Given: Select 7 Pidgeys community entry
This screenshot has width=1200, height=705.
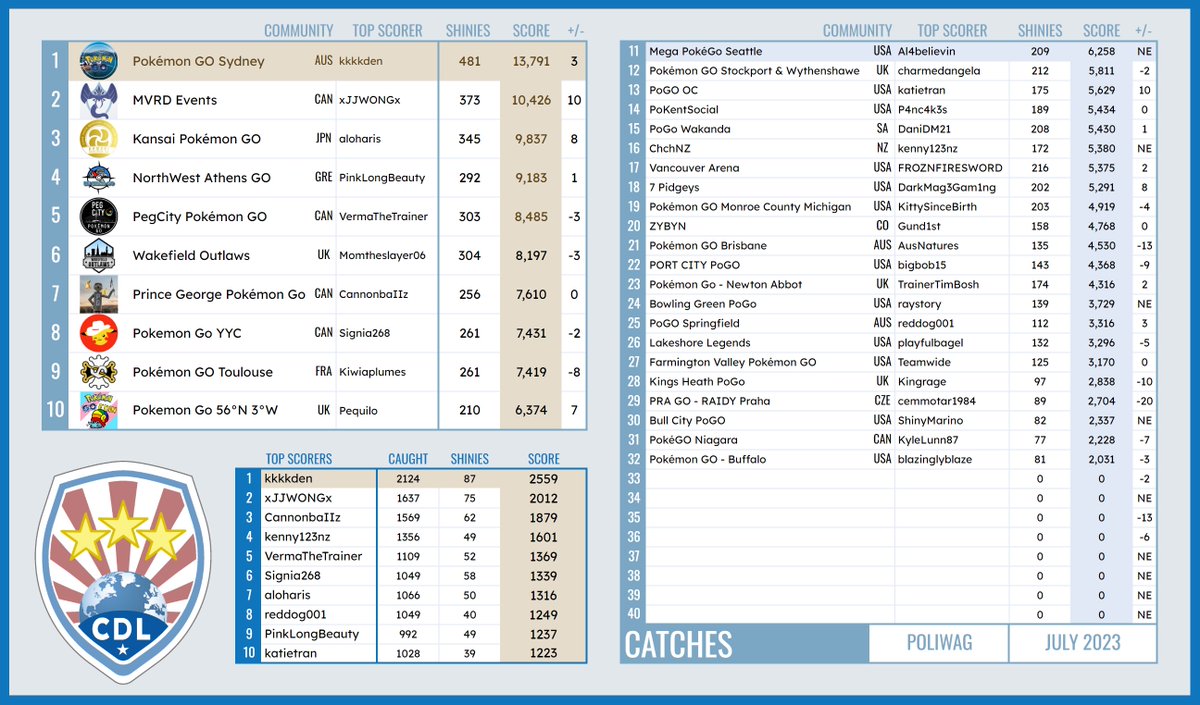Looking at the screenshot, I should click(x=675, y=187).
